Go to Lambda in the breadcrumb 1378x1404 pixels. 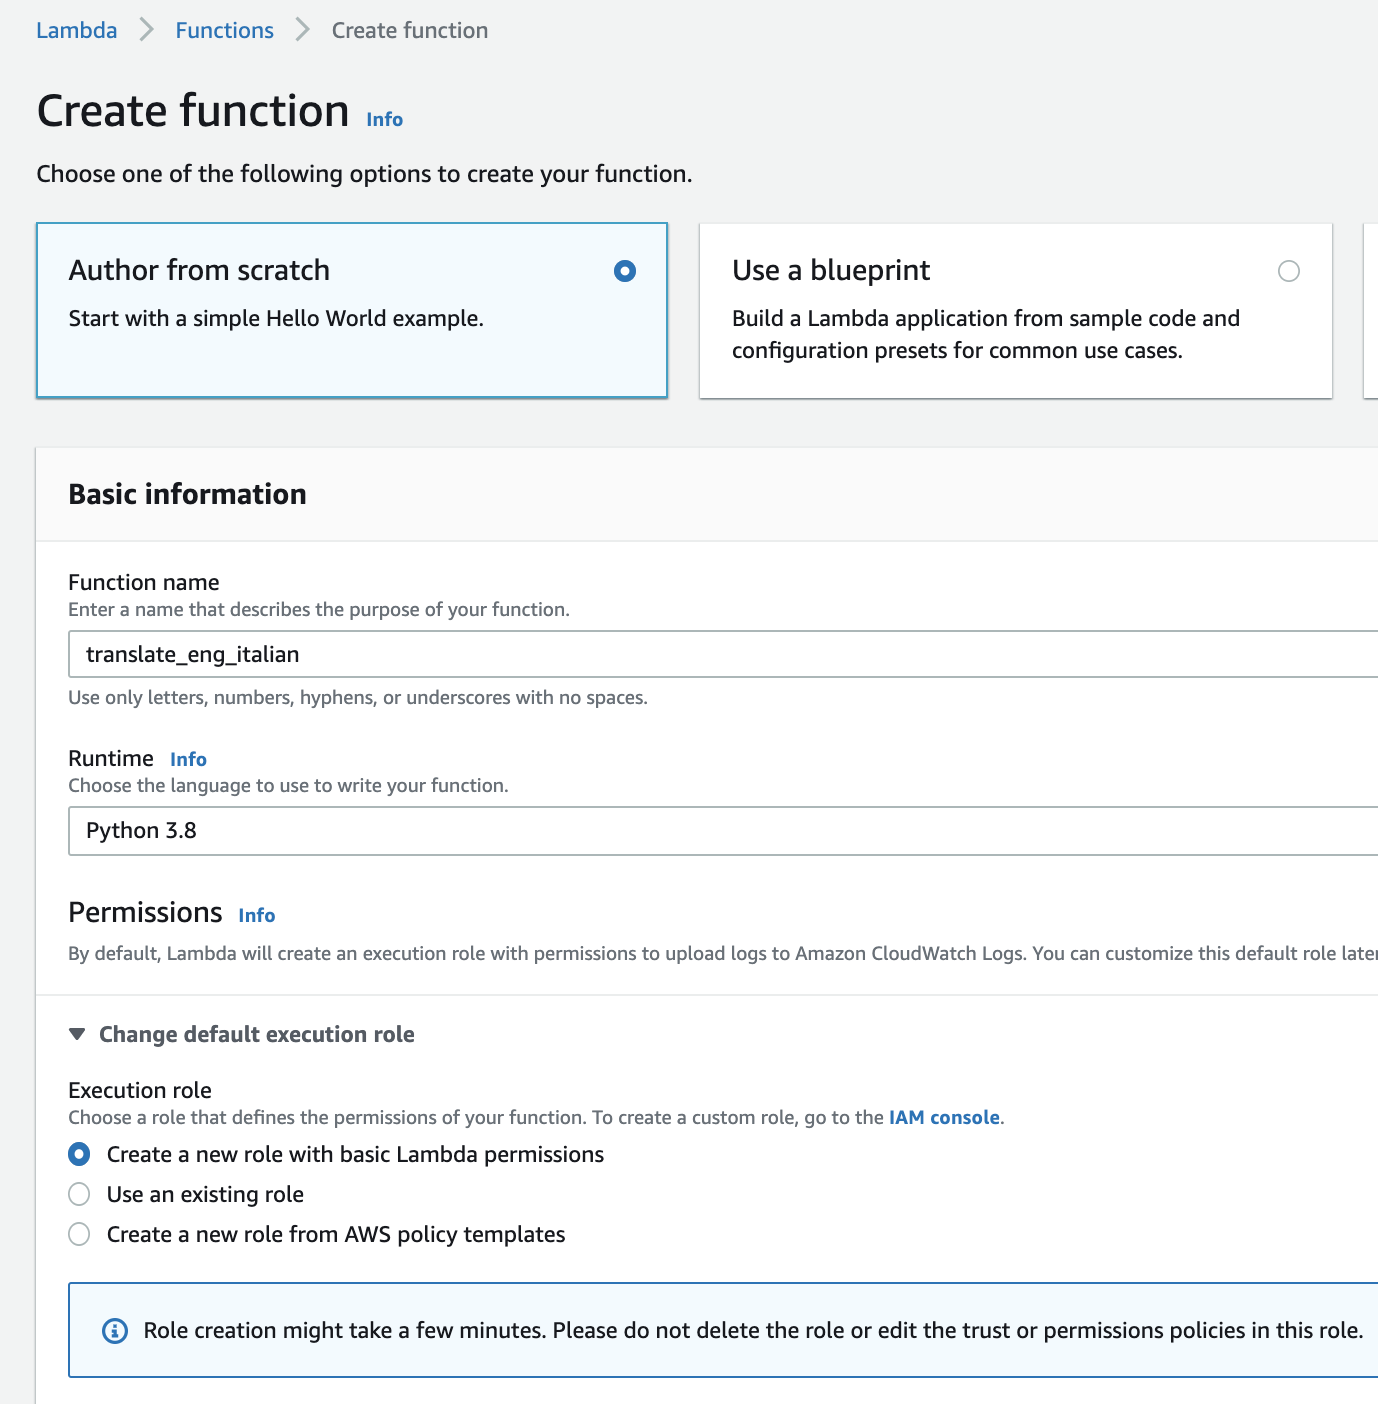point(77,30)
